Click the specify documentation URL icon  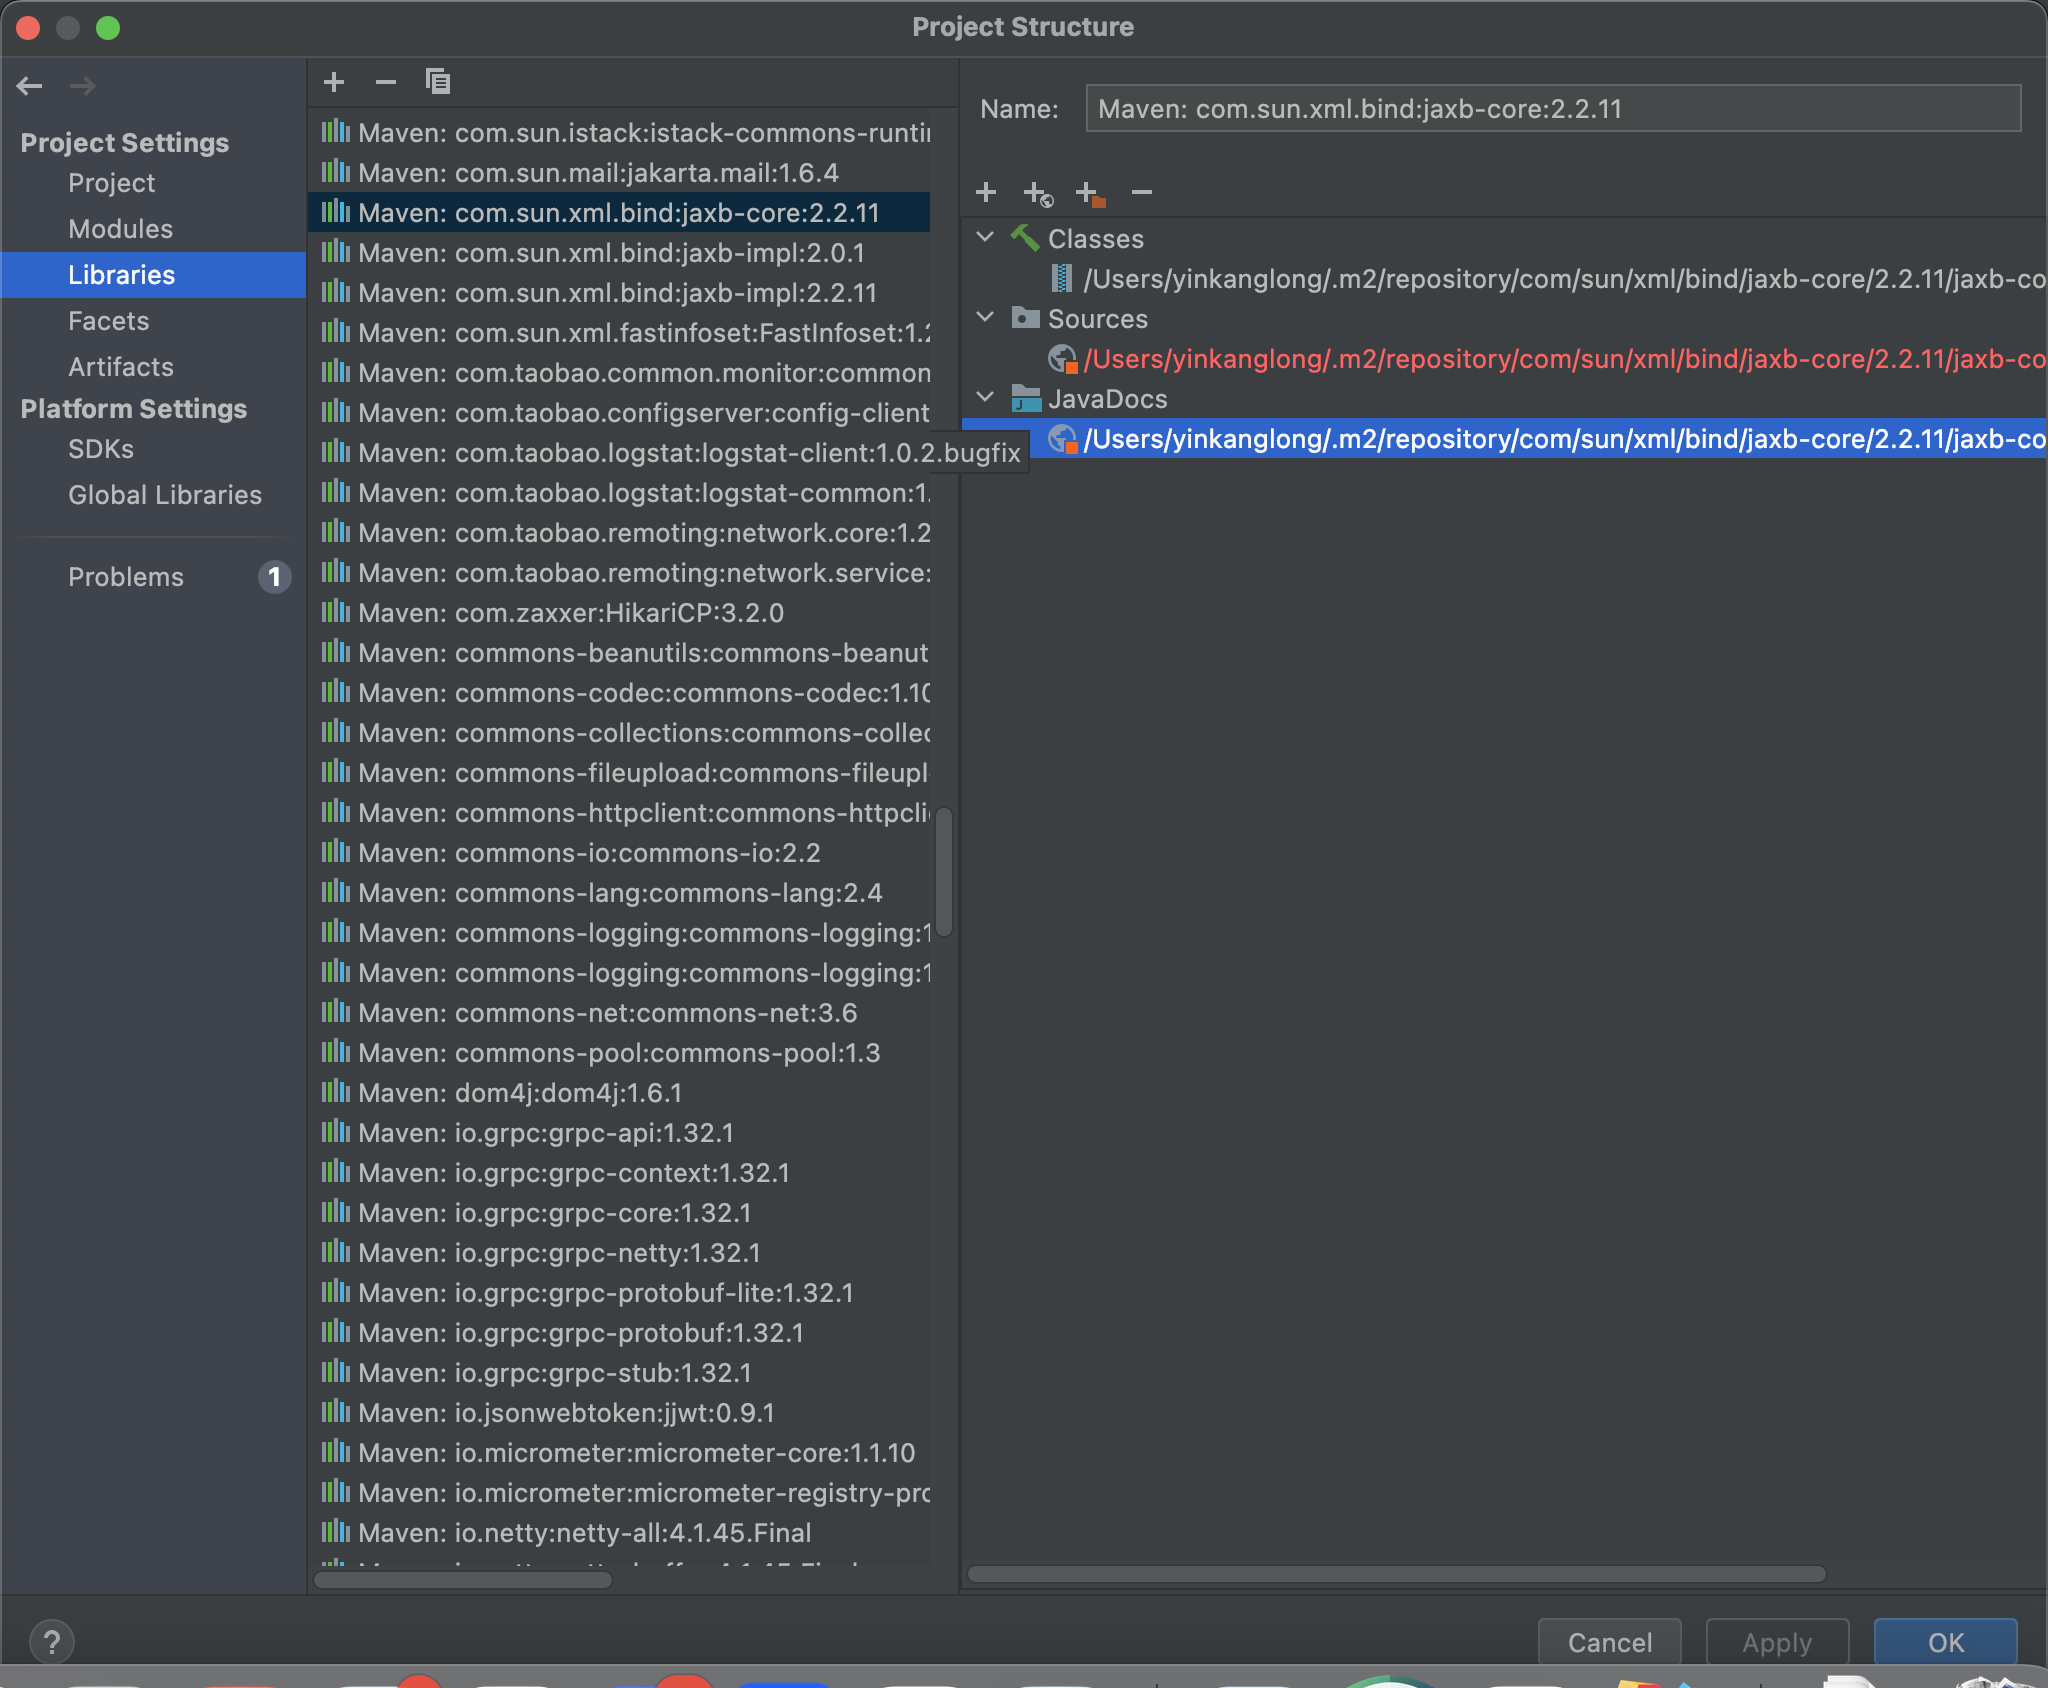tap(1038, 193)
